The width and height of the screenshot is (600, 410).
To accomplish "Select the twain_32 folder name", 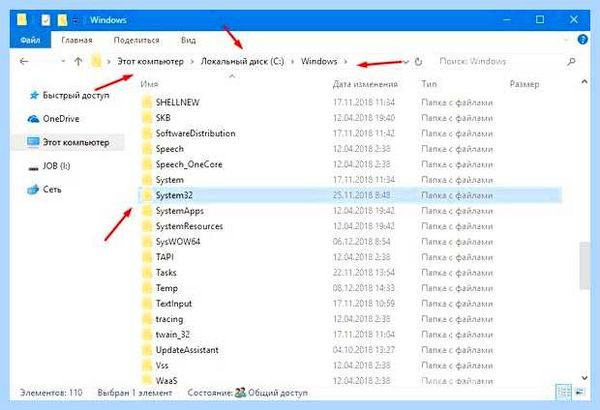I will click(173, 335).
